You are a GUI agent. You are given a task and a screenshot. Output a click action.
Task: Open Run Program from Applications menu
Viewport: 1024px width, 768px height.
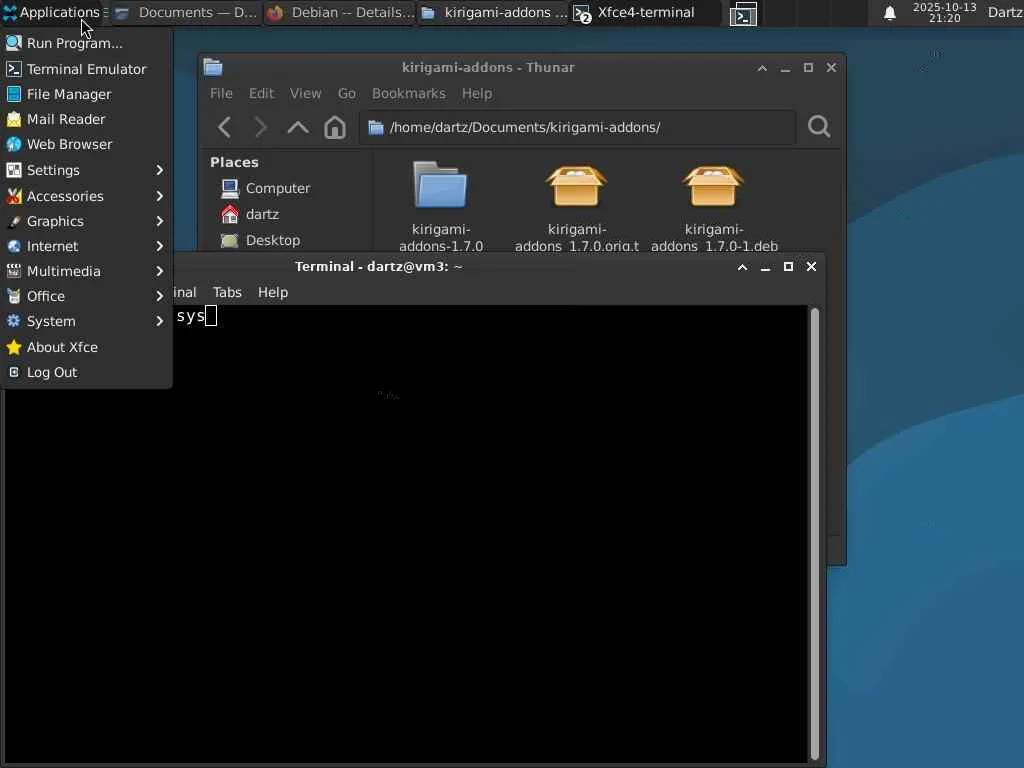click(x=86, y=43)
